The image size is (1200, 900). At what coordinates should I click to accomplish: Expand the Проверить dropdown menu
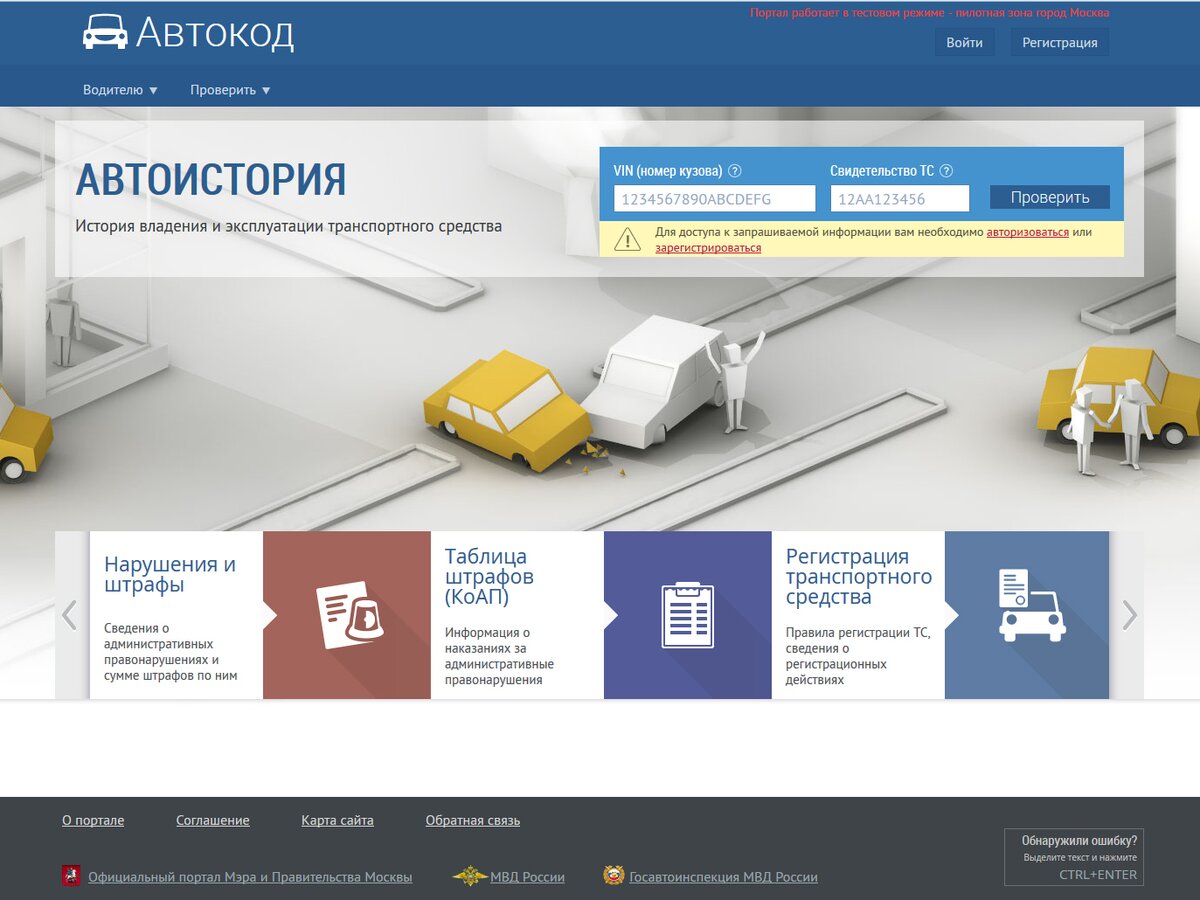230,90
